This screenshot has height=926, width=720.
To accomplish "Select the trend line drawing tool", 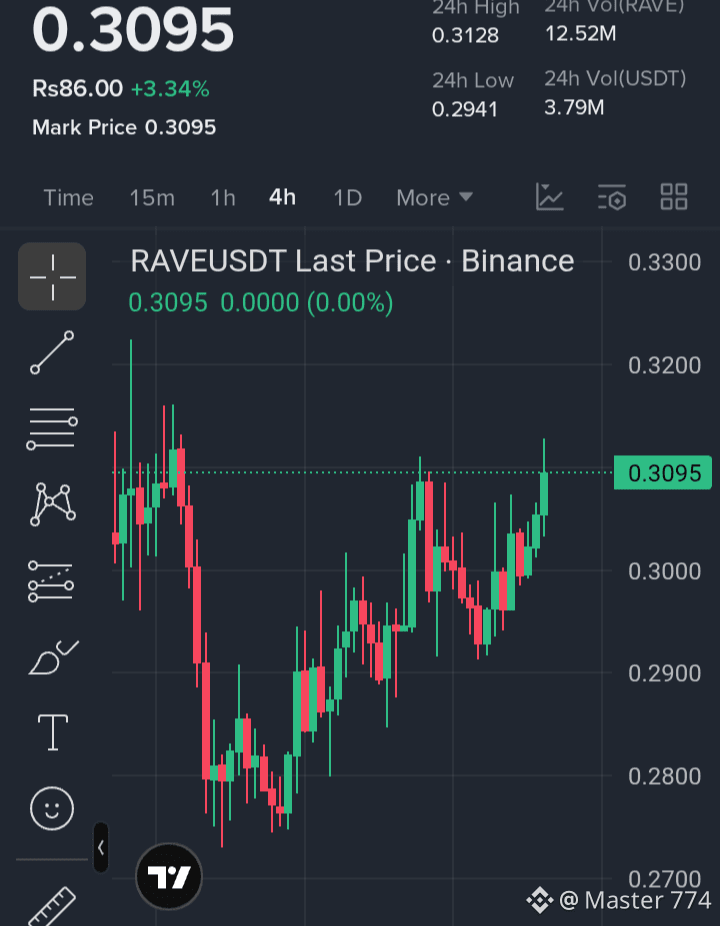I will click(x=52, y=353).
